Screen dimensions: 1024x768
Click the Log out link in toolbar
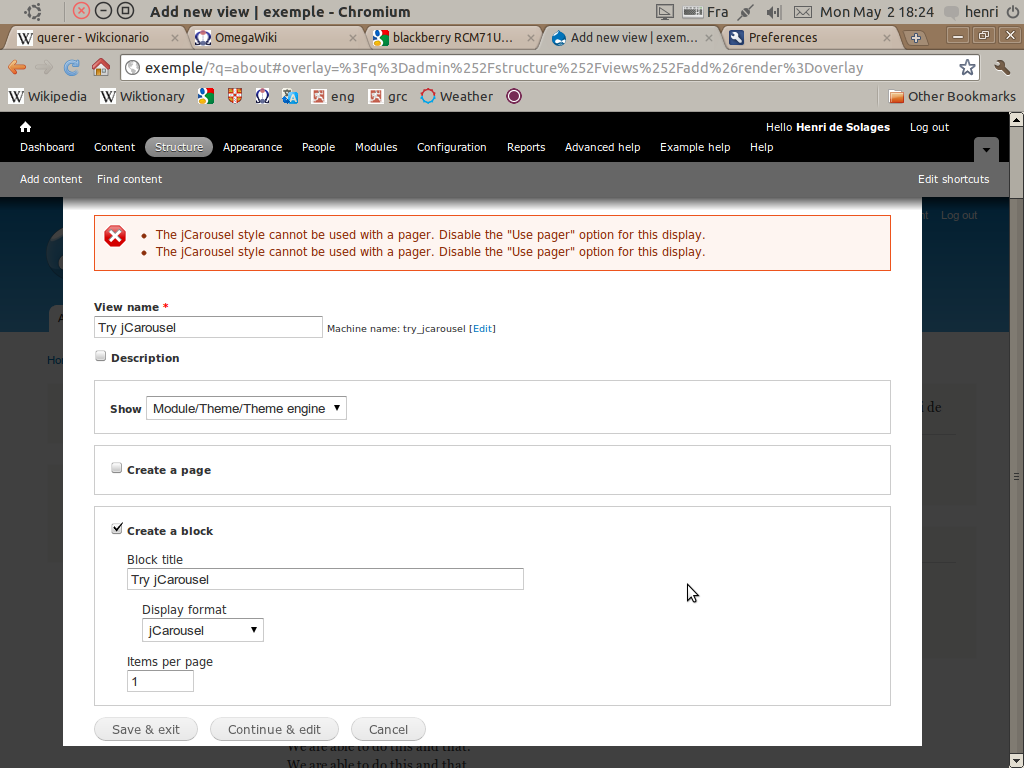point(929,127)
